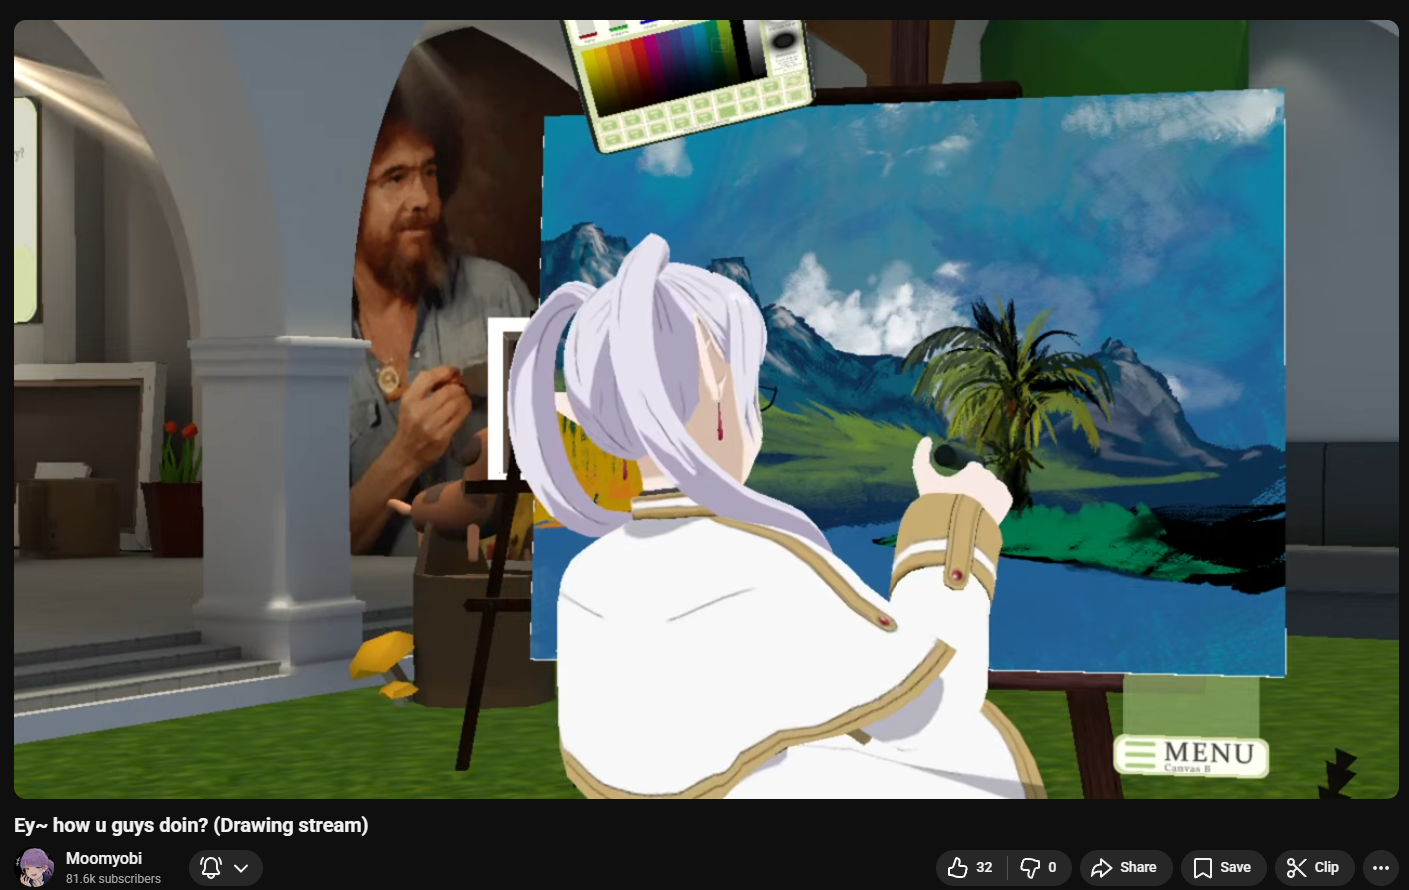
Task: Click the video title text
Action: (x=191, y=825)
